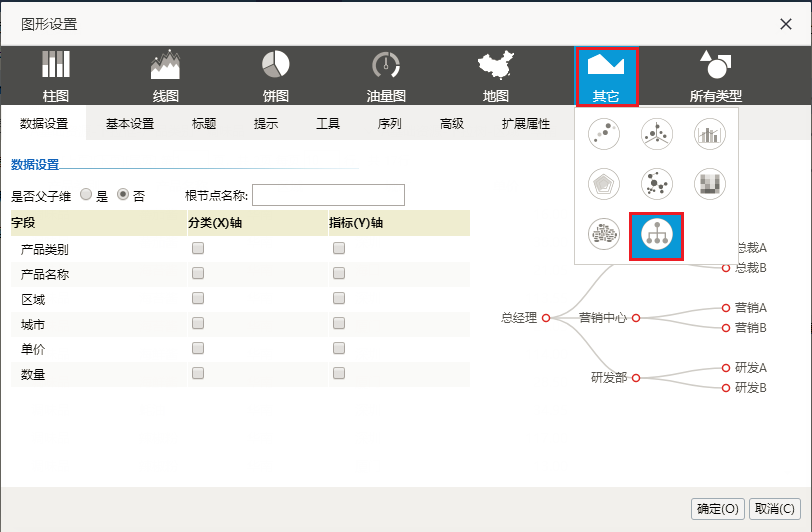Check 产品类别 under 分类(X)轴
812x532 pixels.
pyautogui.click(x=198, y=248)
